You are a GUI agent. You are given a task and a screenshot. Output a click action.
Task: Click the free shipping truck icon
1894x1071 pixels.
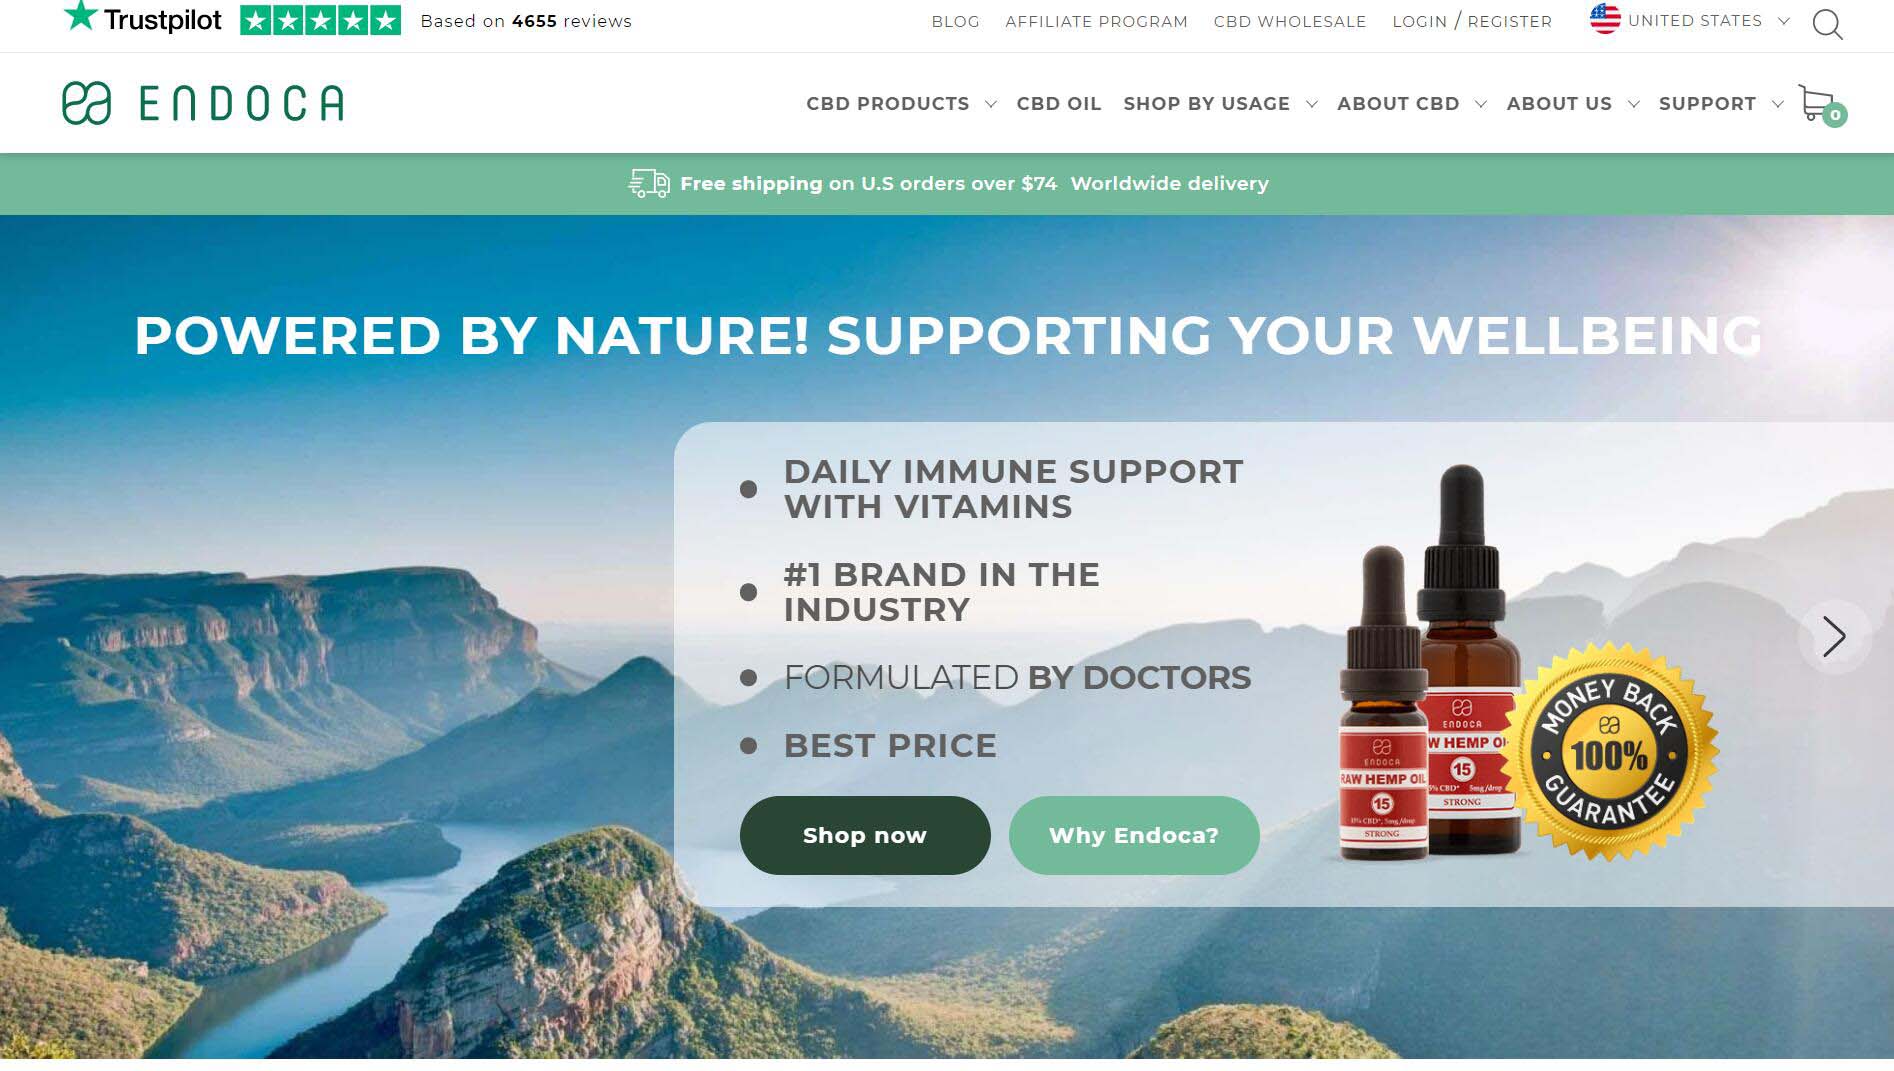pyautogui.click(x=649, y=183)
